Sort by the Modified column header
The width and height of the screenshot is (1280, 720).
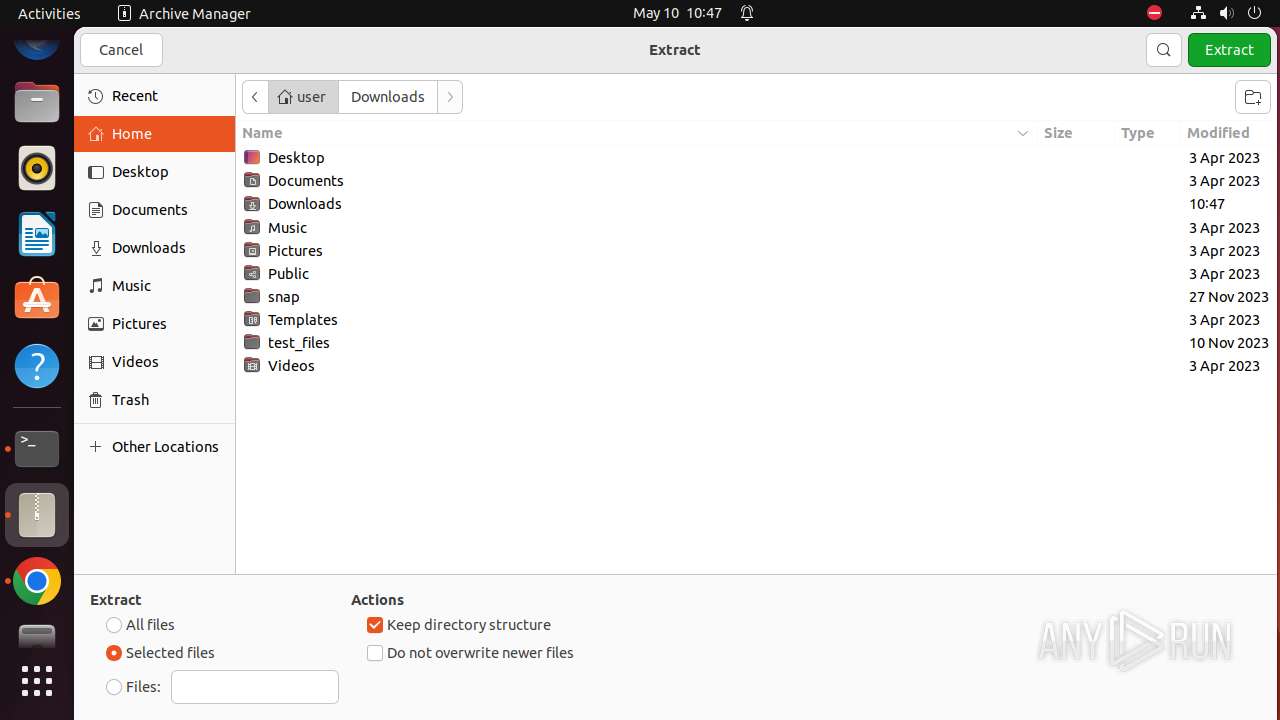(1218, 133)
